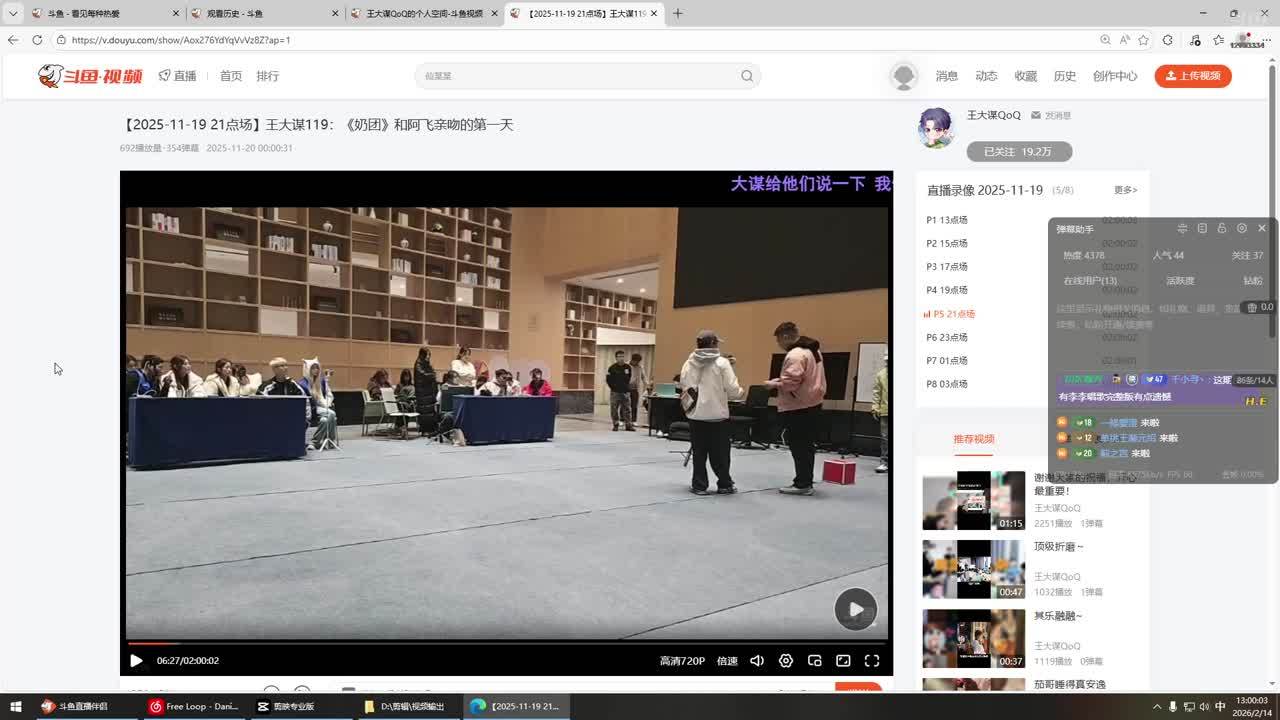Open the 直播 nav link
Screen dimensions: 1280x720
tap(178, 76)
